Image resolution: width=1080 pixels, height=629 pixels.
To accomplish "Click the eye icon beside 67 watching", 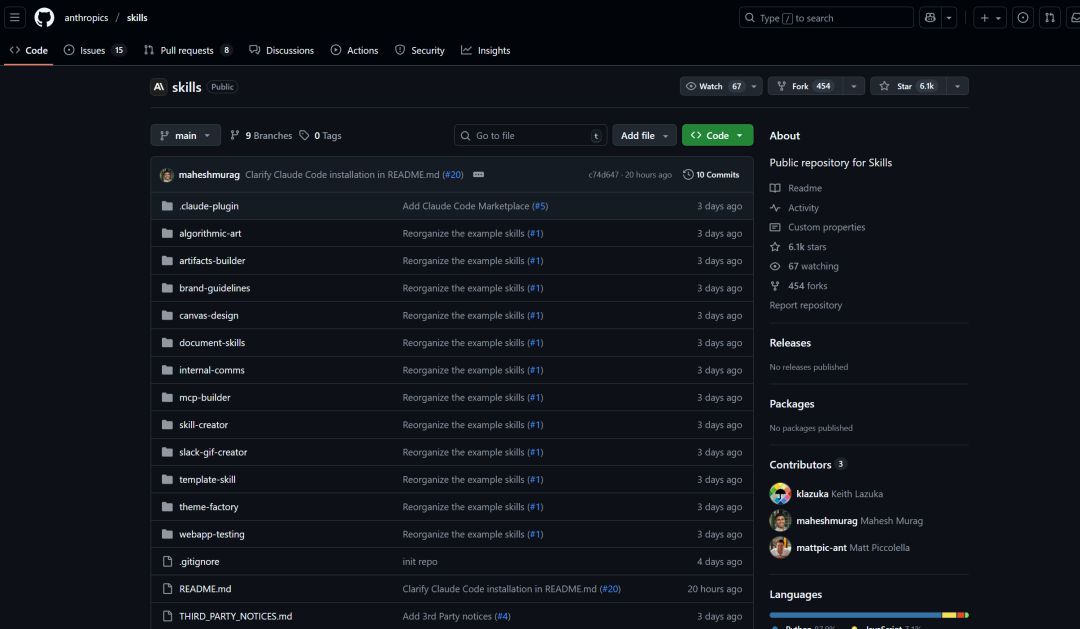I will pos(775,266).
